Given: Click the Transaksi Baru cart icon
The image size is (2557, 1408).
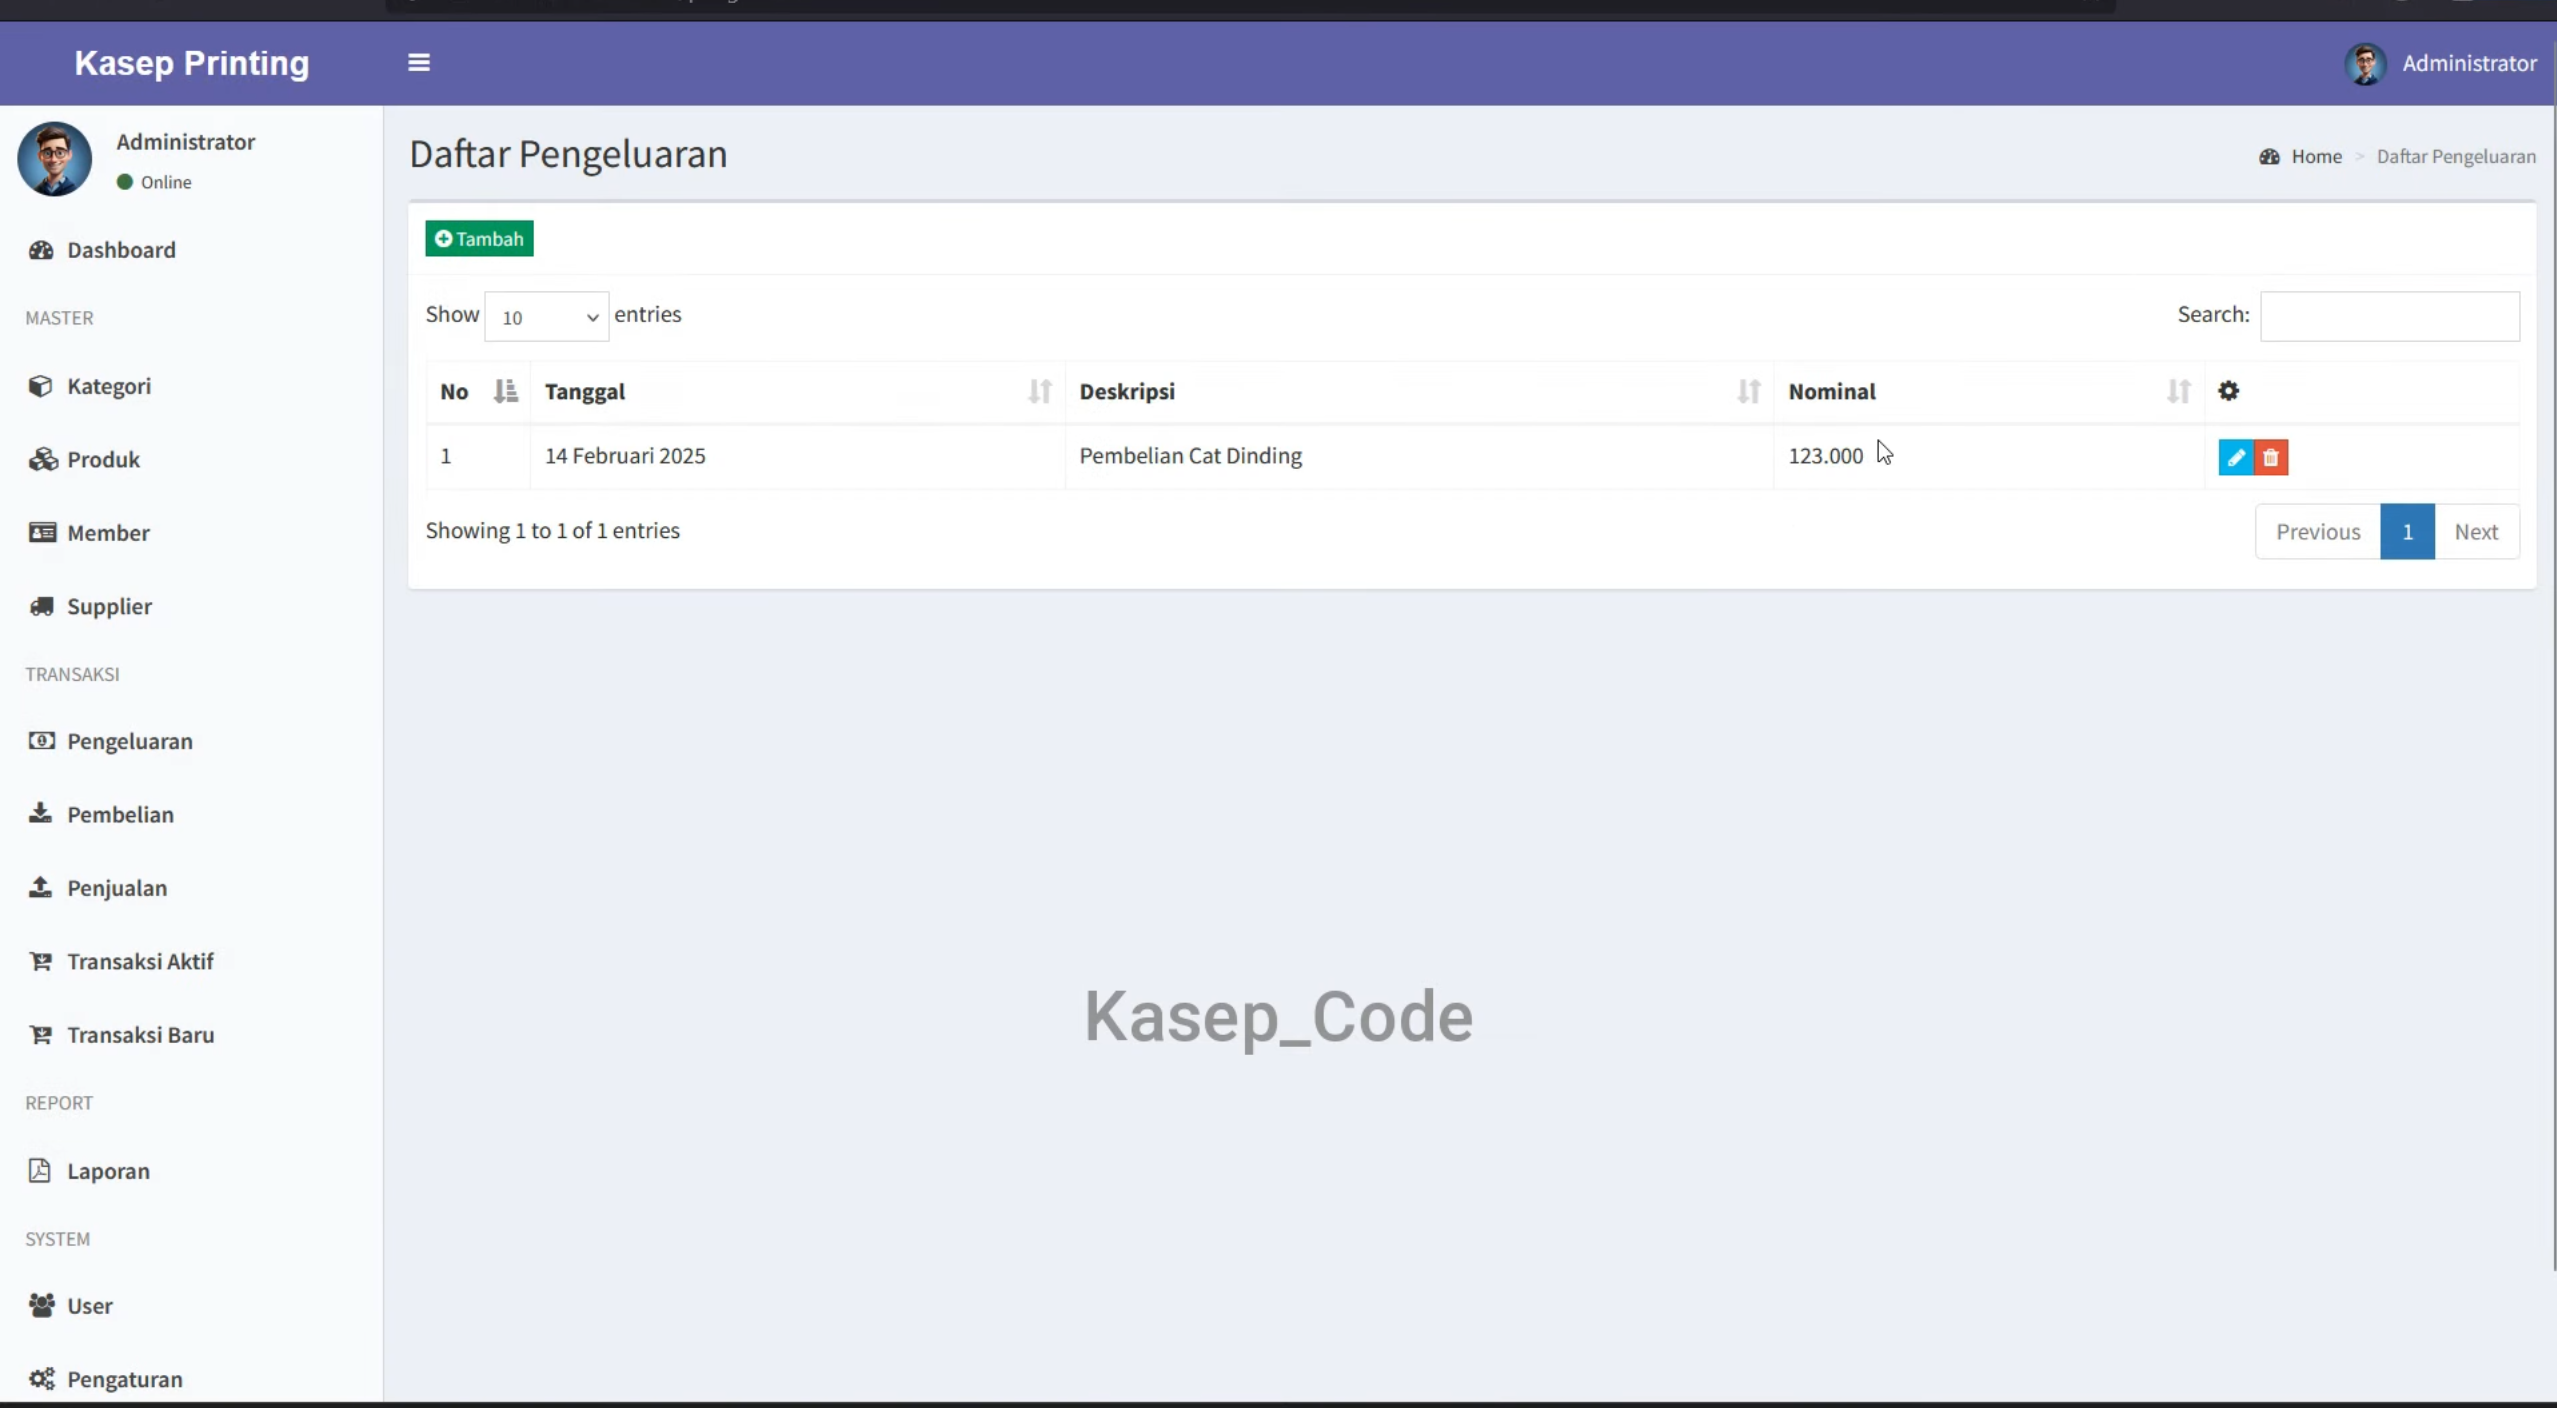Looking at the screenshot, I should 40,1034.
